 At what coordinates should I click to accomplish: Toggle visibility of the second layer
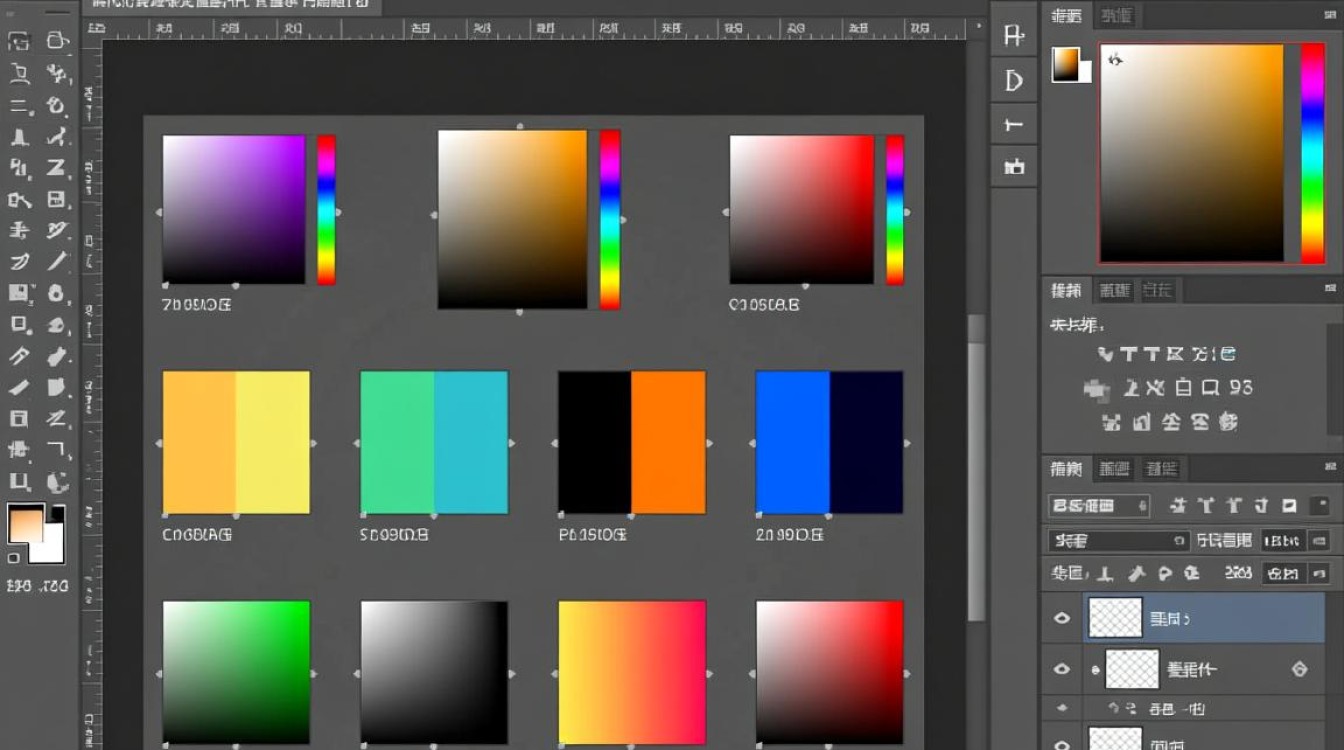[x=1063, y=669]
